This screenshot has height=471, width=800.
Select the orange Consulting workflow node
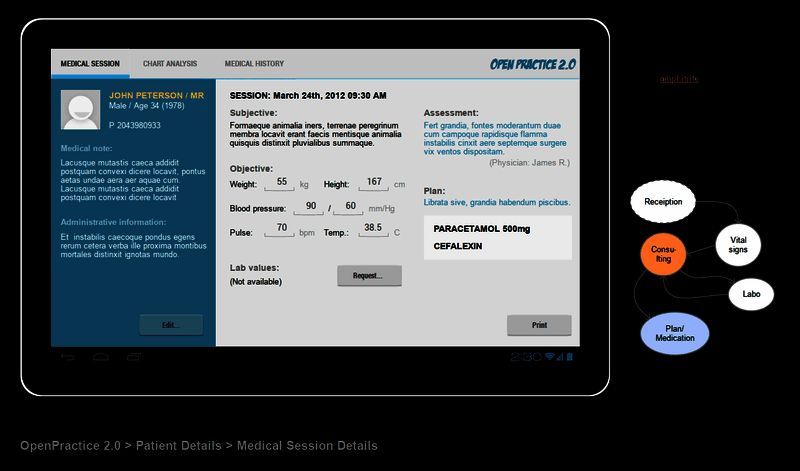(x=663, y=254)
